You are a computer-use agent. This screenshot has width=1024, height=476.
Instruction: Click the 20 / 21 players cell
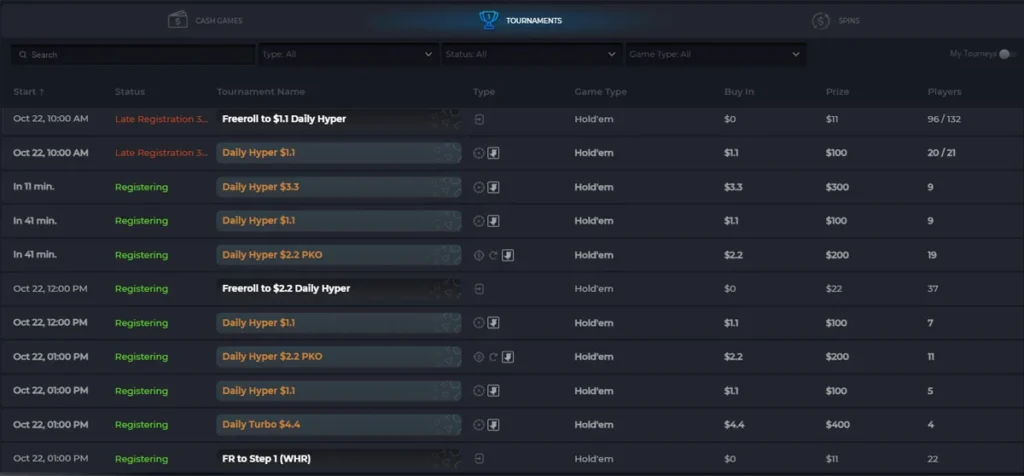pos(940,153)
